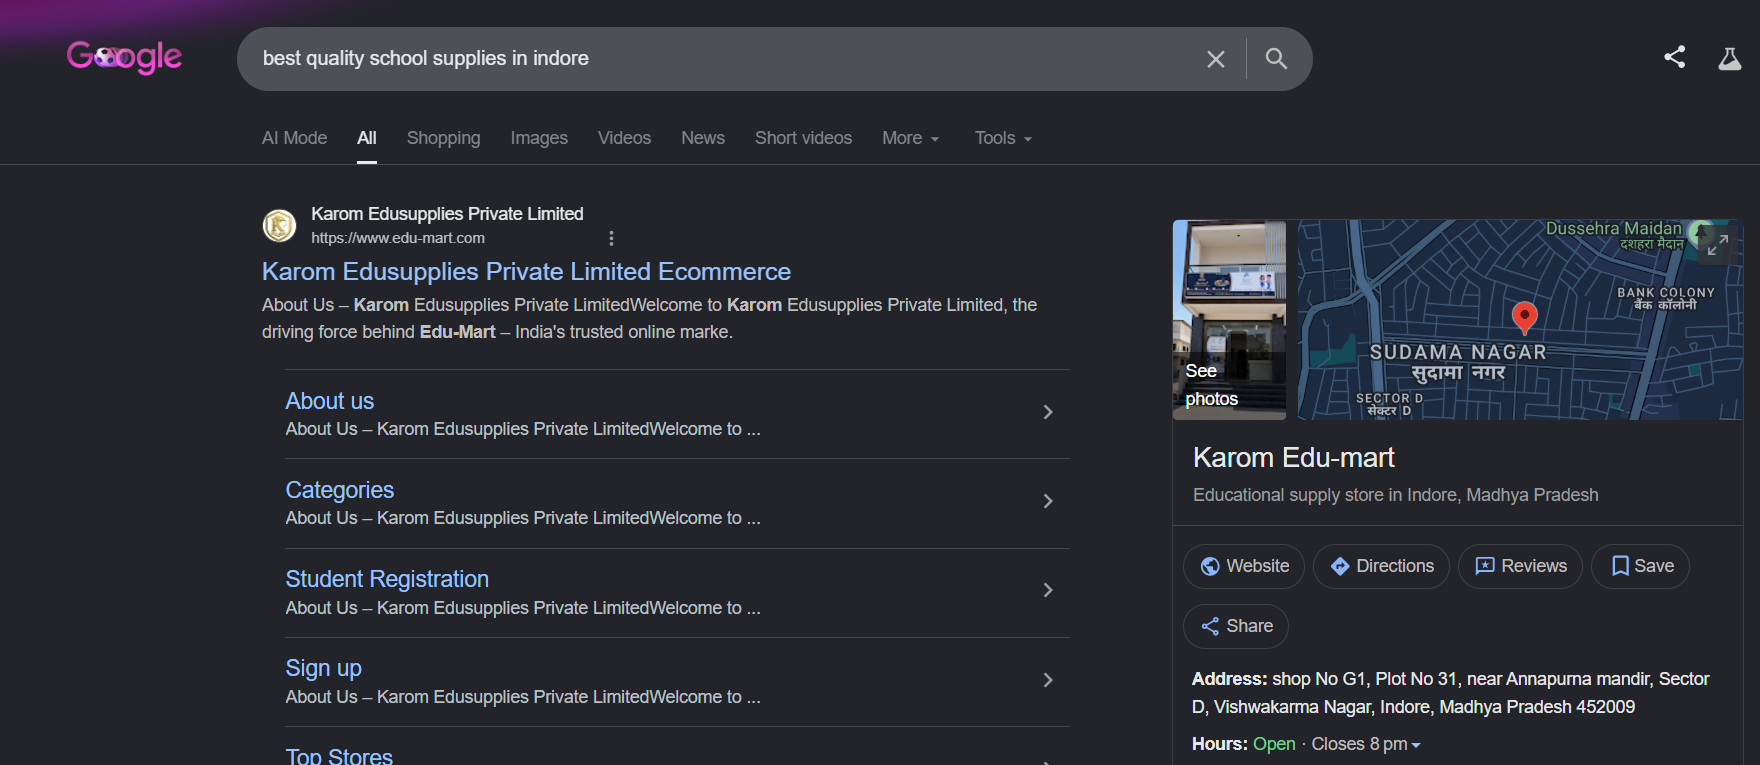
Task: Open the Categories sitelink
Action: (x=340, y=490)
